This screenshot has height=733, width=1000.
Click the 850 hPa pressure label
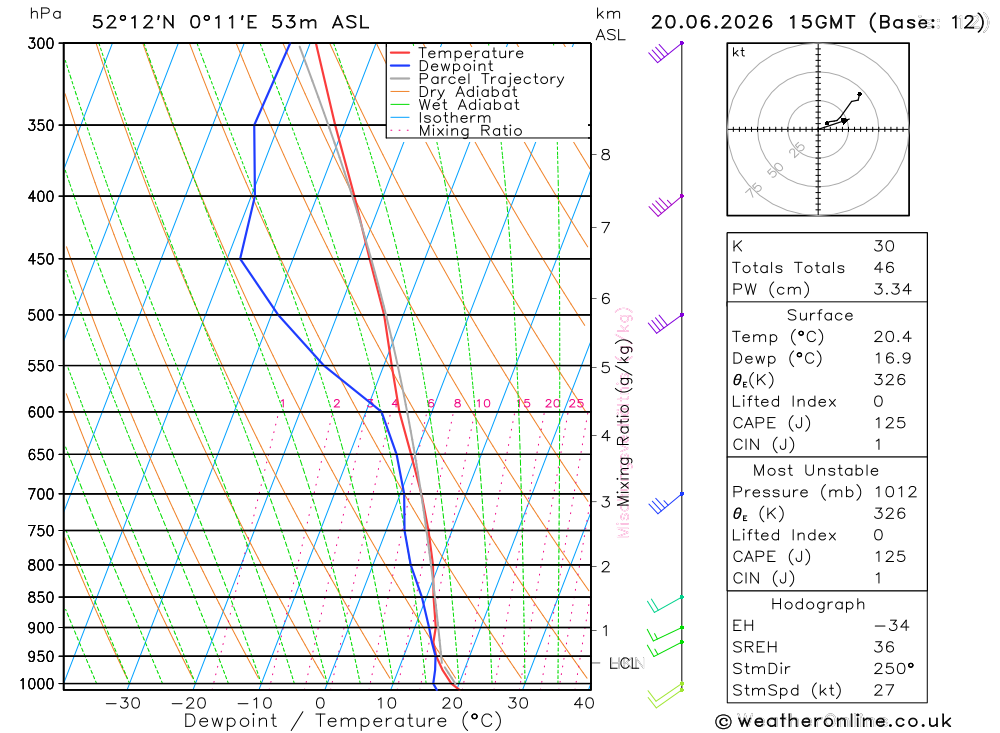[41, 598]
